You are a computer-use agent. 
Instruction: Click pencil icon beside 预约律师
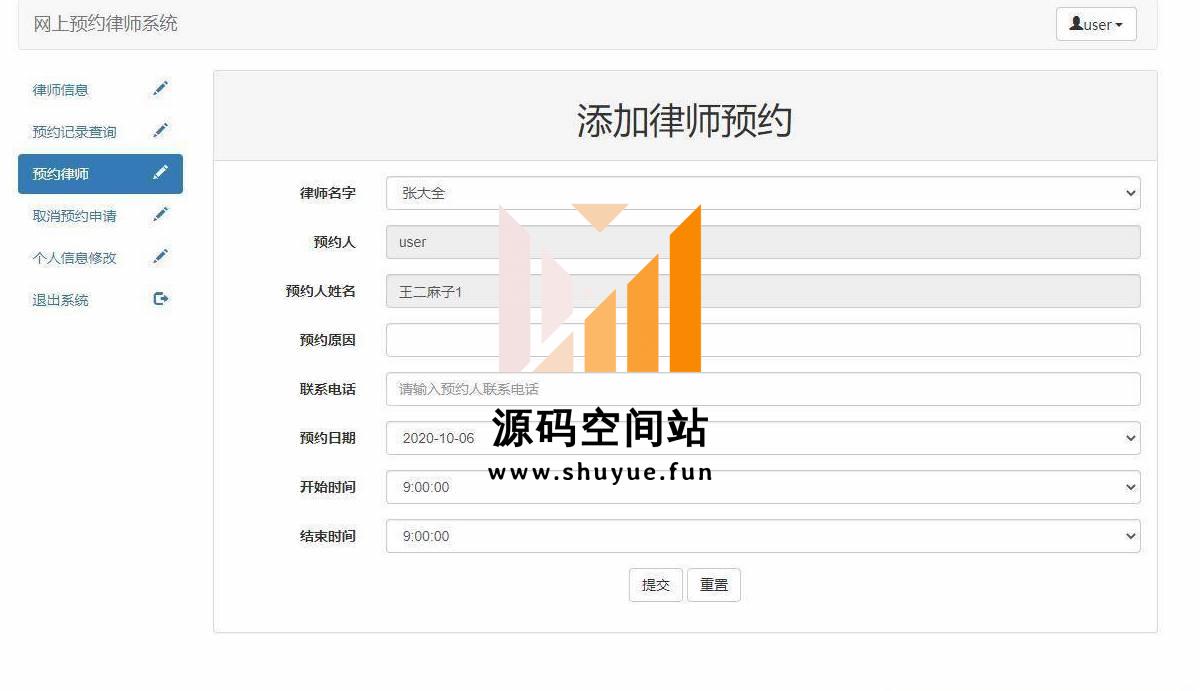click(160, 173)
